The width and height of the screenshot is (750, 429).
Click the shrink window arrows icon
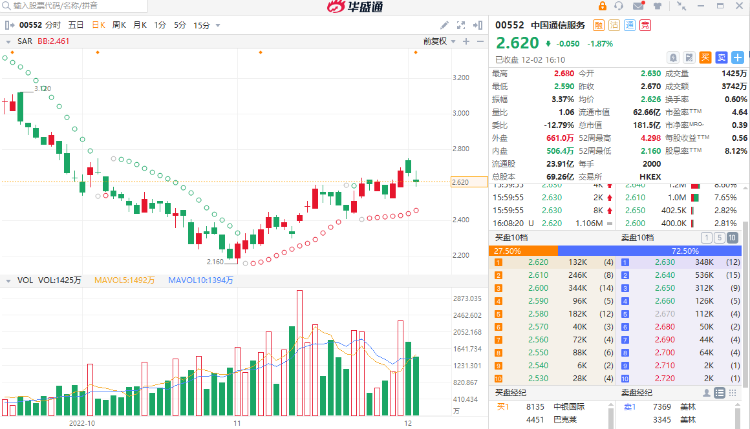pyautogui.click(x=682, y=6)
